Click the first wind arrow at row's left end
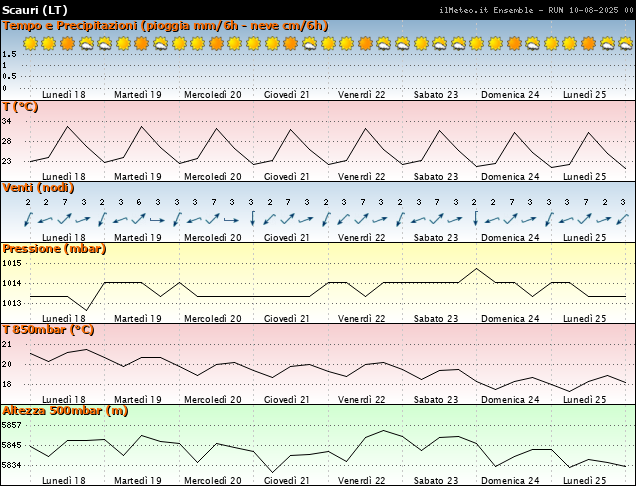This screenshot has width=636, height=486. [28, 219]
